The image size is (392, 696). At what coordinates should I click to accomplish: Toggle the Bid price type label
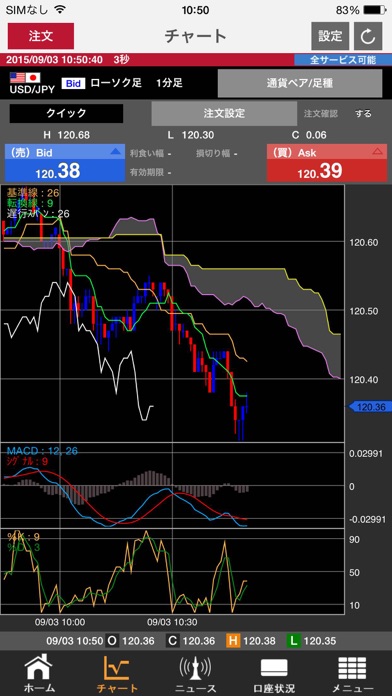pyautogui.click(x=73, y=83)
